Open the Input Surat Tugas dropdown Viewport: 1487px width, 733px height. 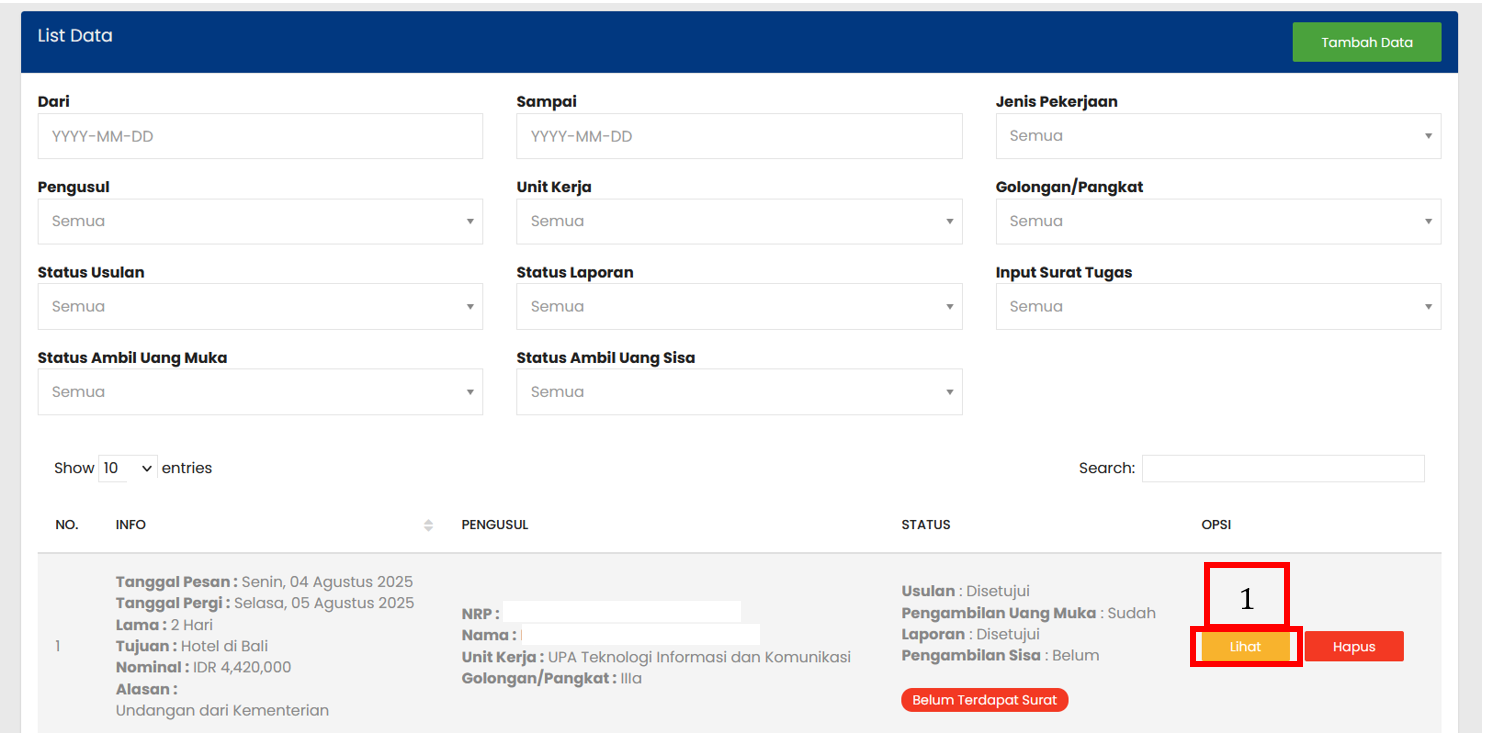pyautogui.click(x=1218, y=307)
